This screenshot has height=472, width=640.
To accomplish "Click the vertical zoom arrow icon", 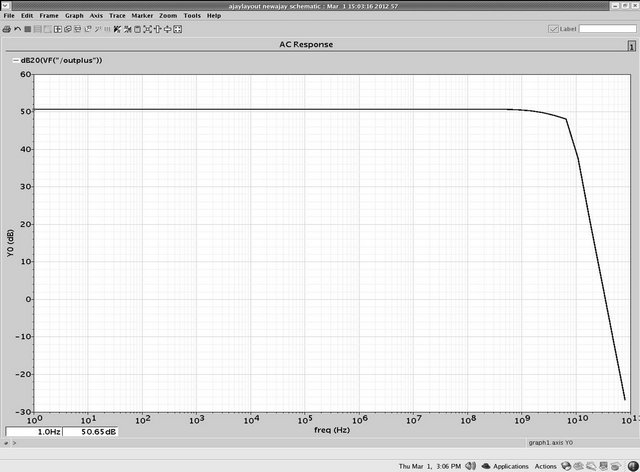I will pyautogui.click(x=158, y=29).
